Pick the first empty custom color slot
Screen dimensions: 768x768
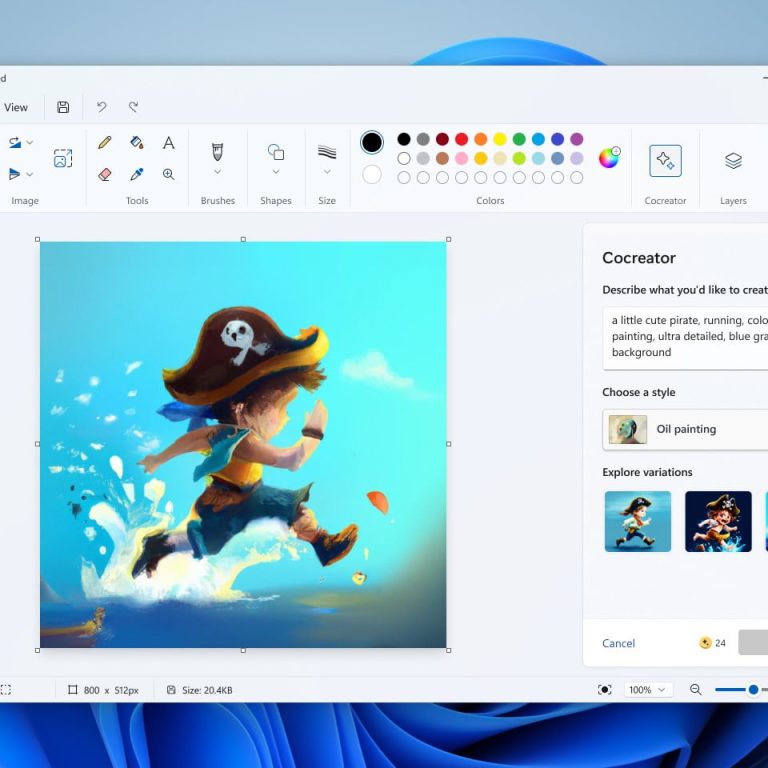tap(404, 177)
